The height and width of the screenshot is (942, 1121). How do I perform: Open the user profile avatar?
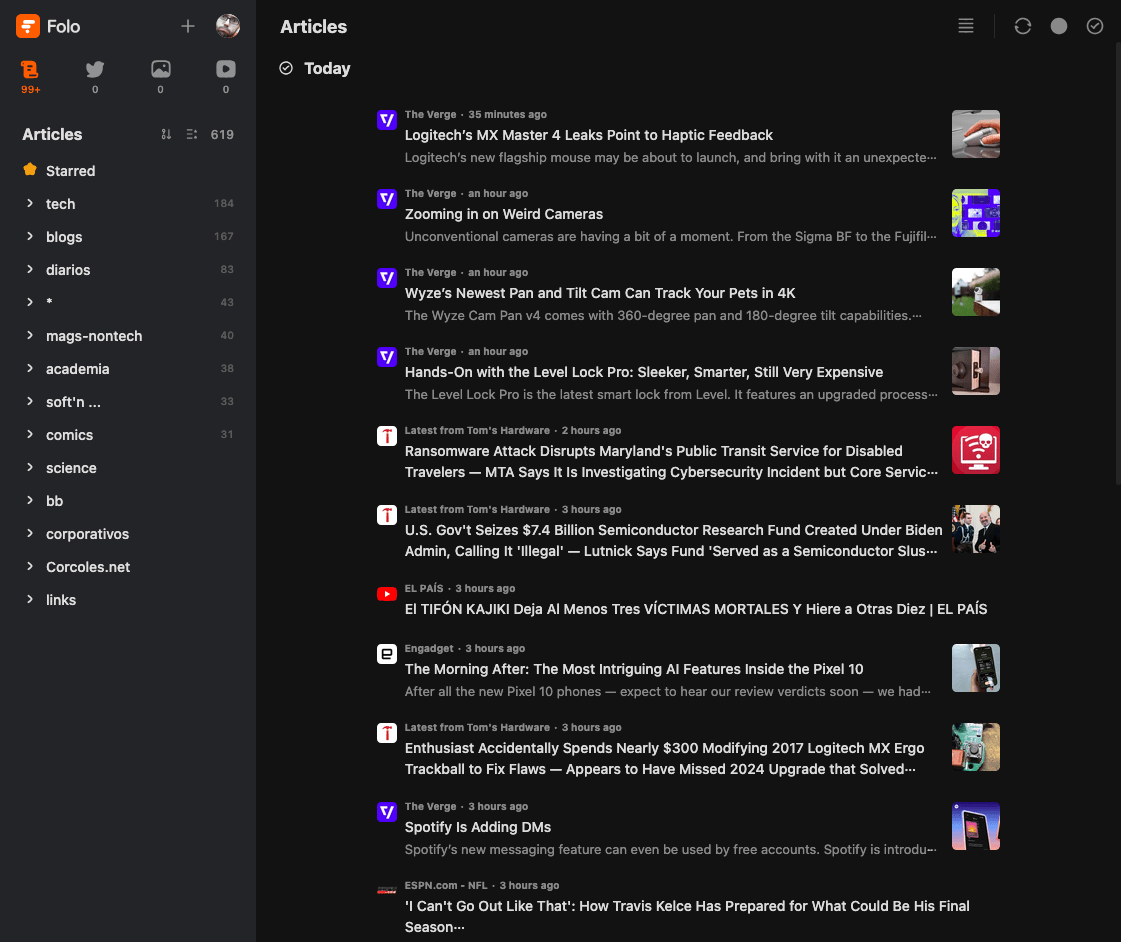228,26
